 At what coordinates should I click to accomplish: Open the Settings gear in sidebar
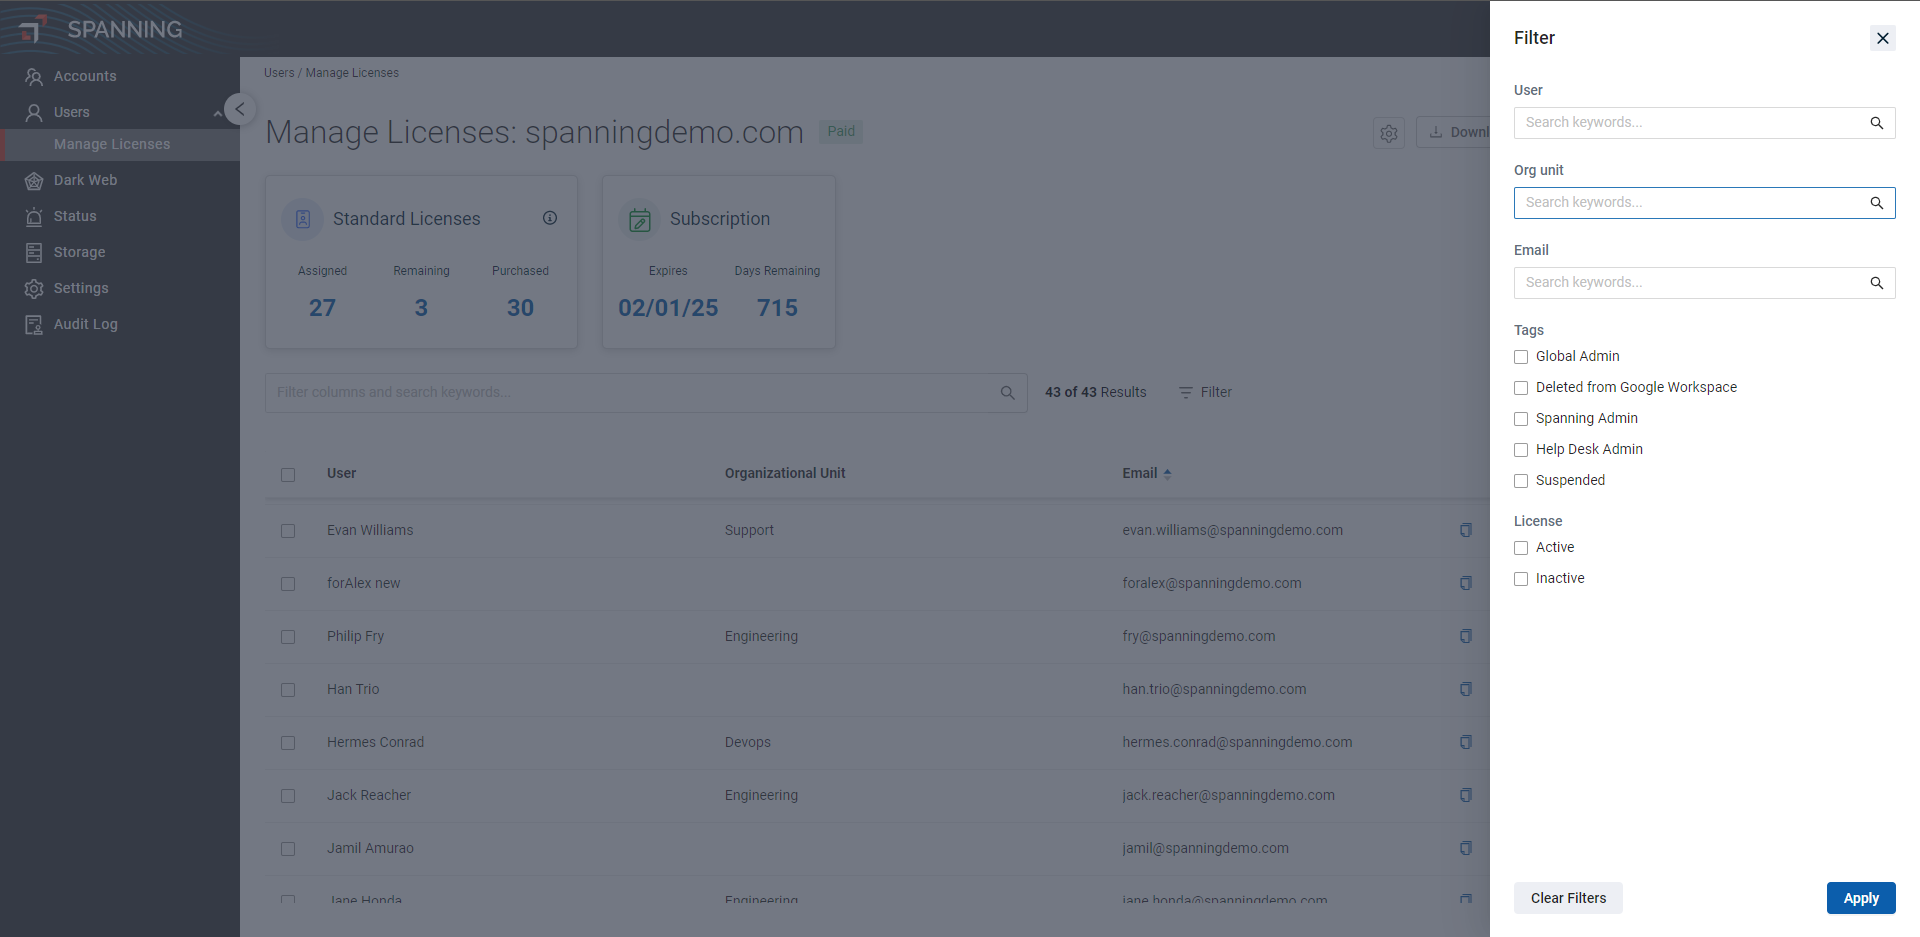34,289
